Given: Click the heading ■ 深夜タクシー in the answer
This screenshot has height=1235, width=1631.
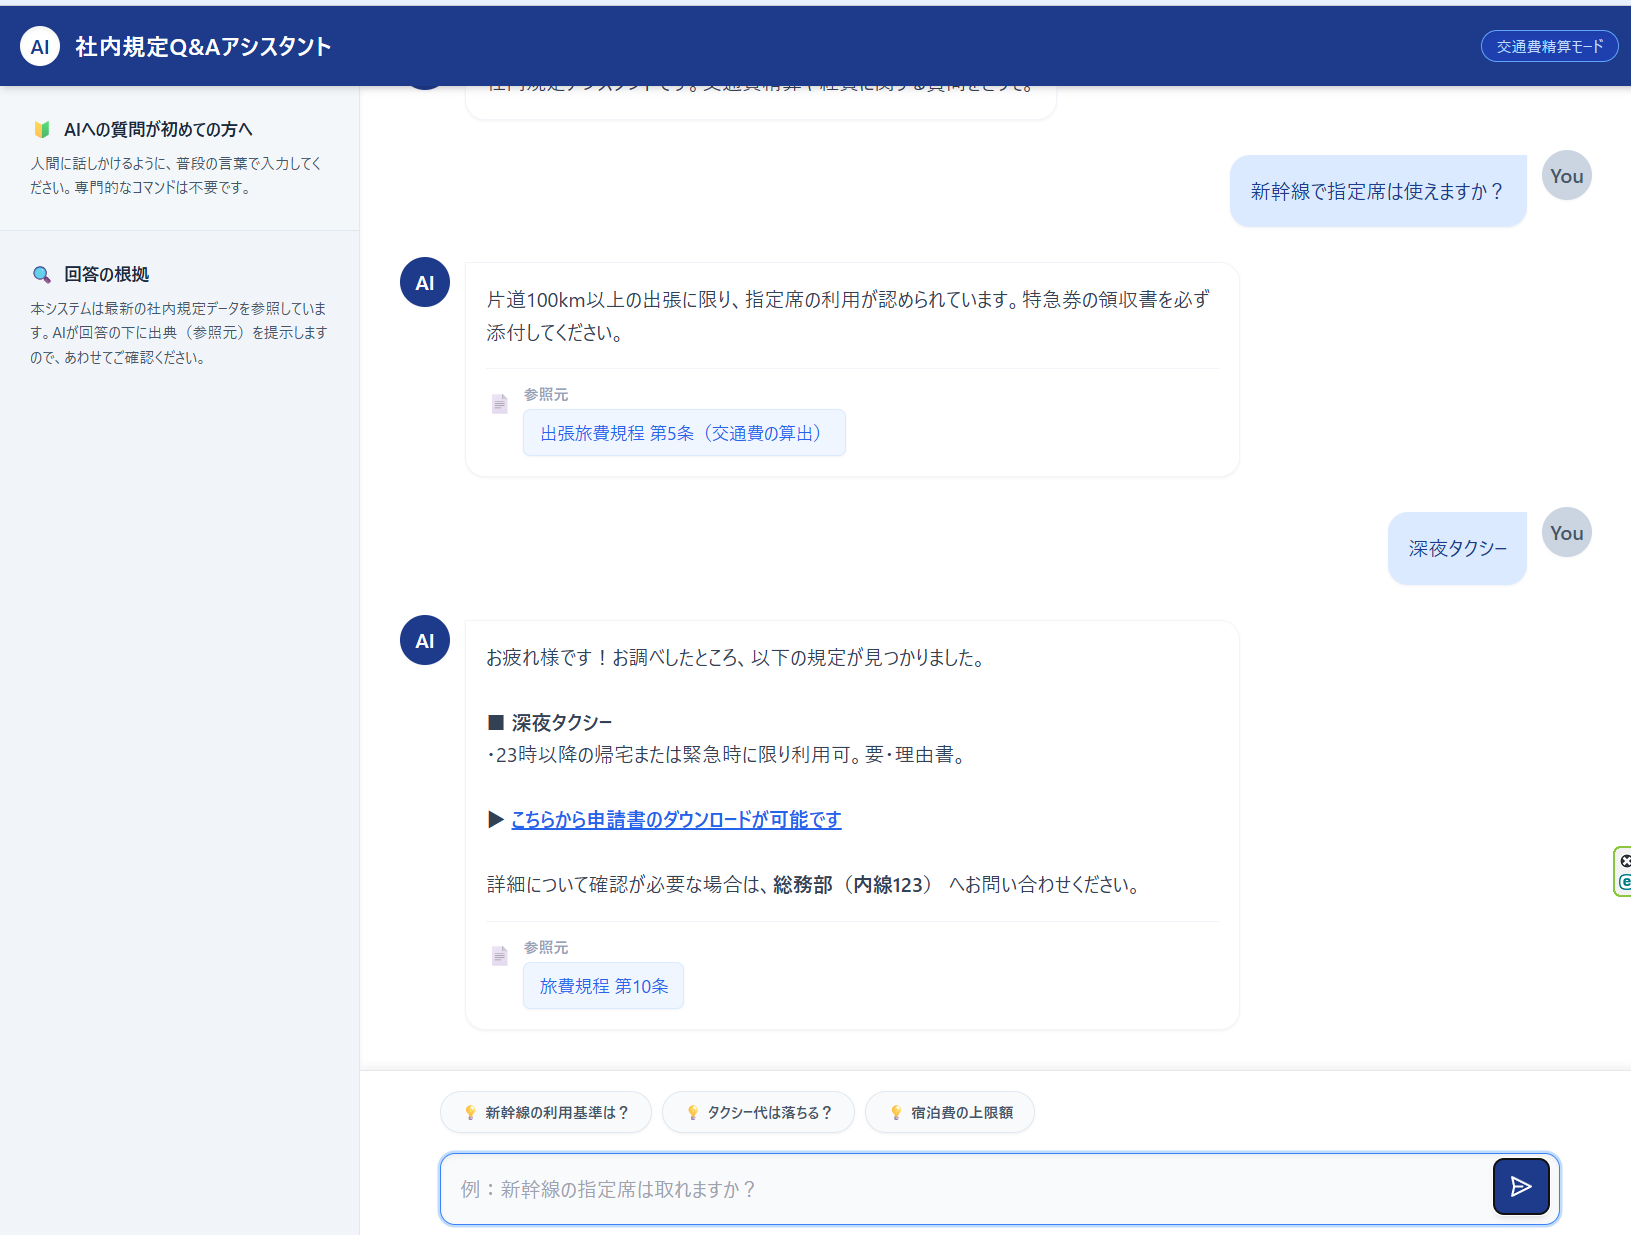Looking at the screenshot, I should pos(550,722).
